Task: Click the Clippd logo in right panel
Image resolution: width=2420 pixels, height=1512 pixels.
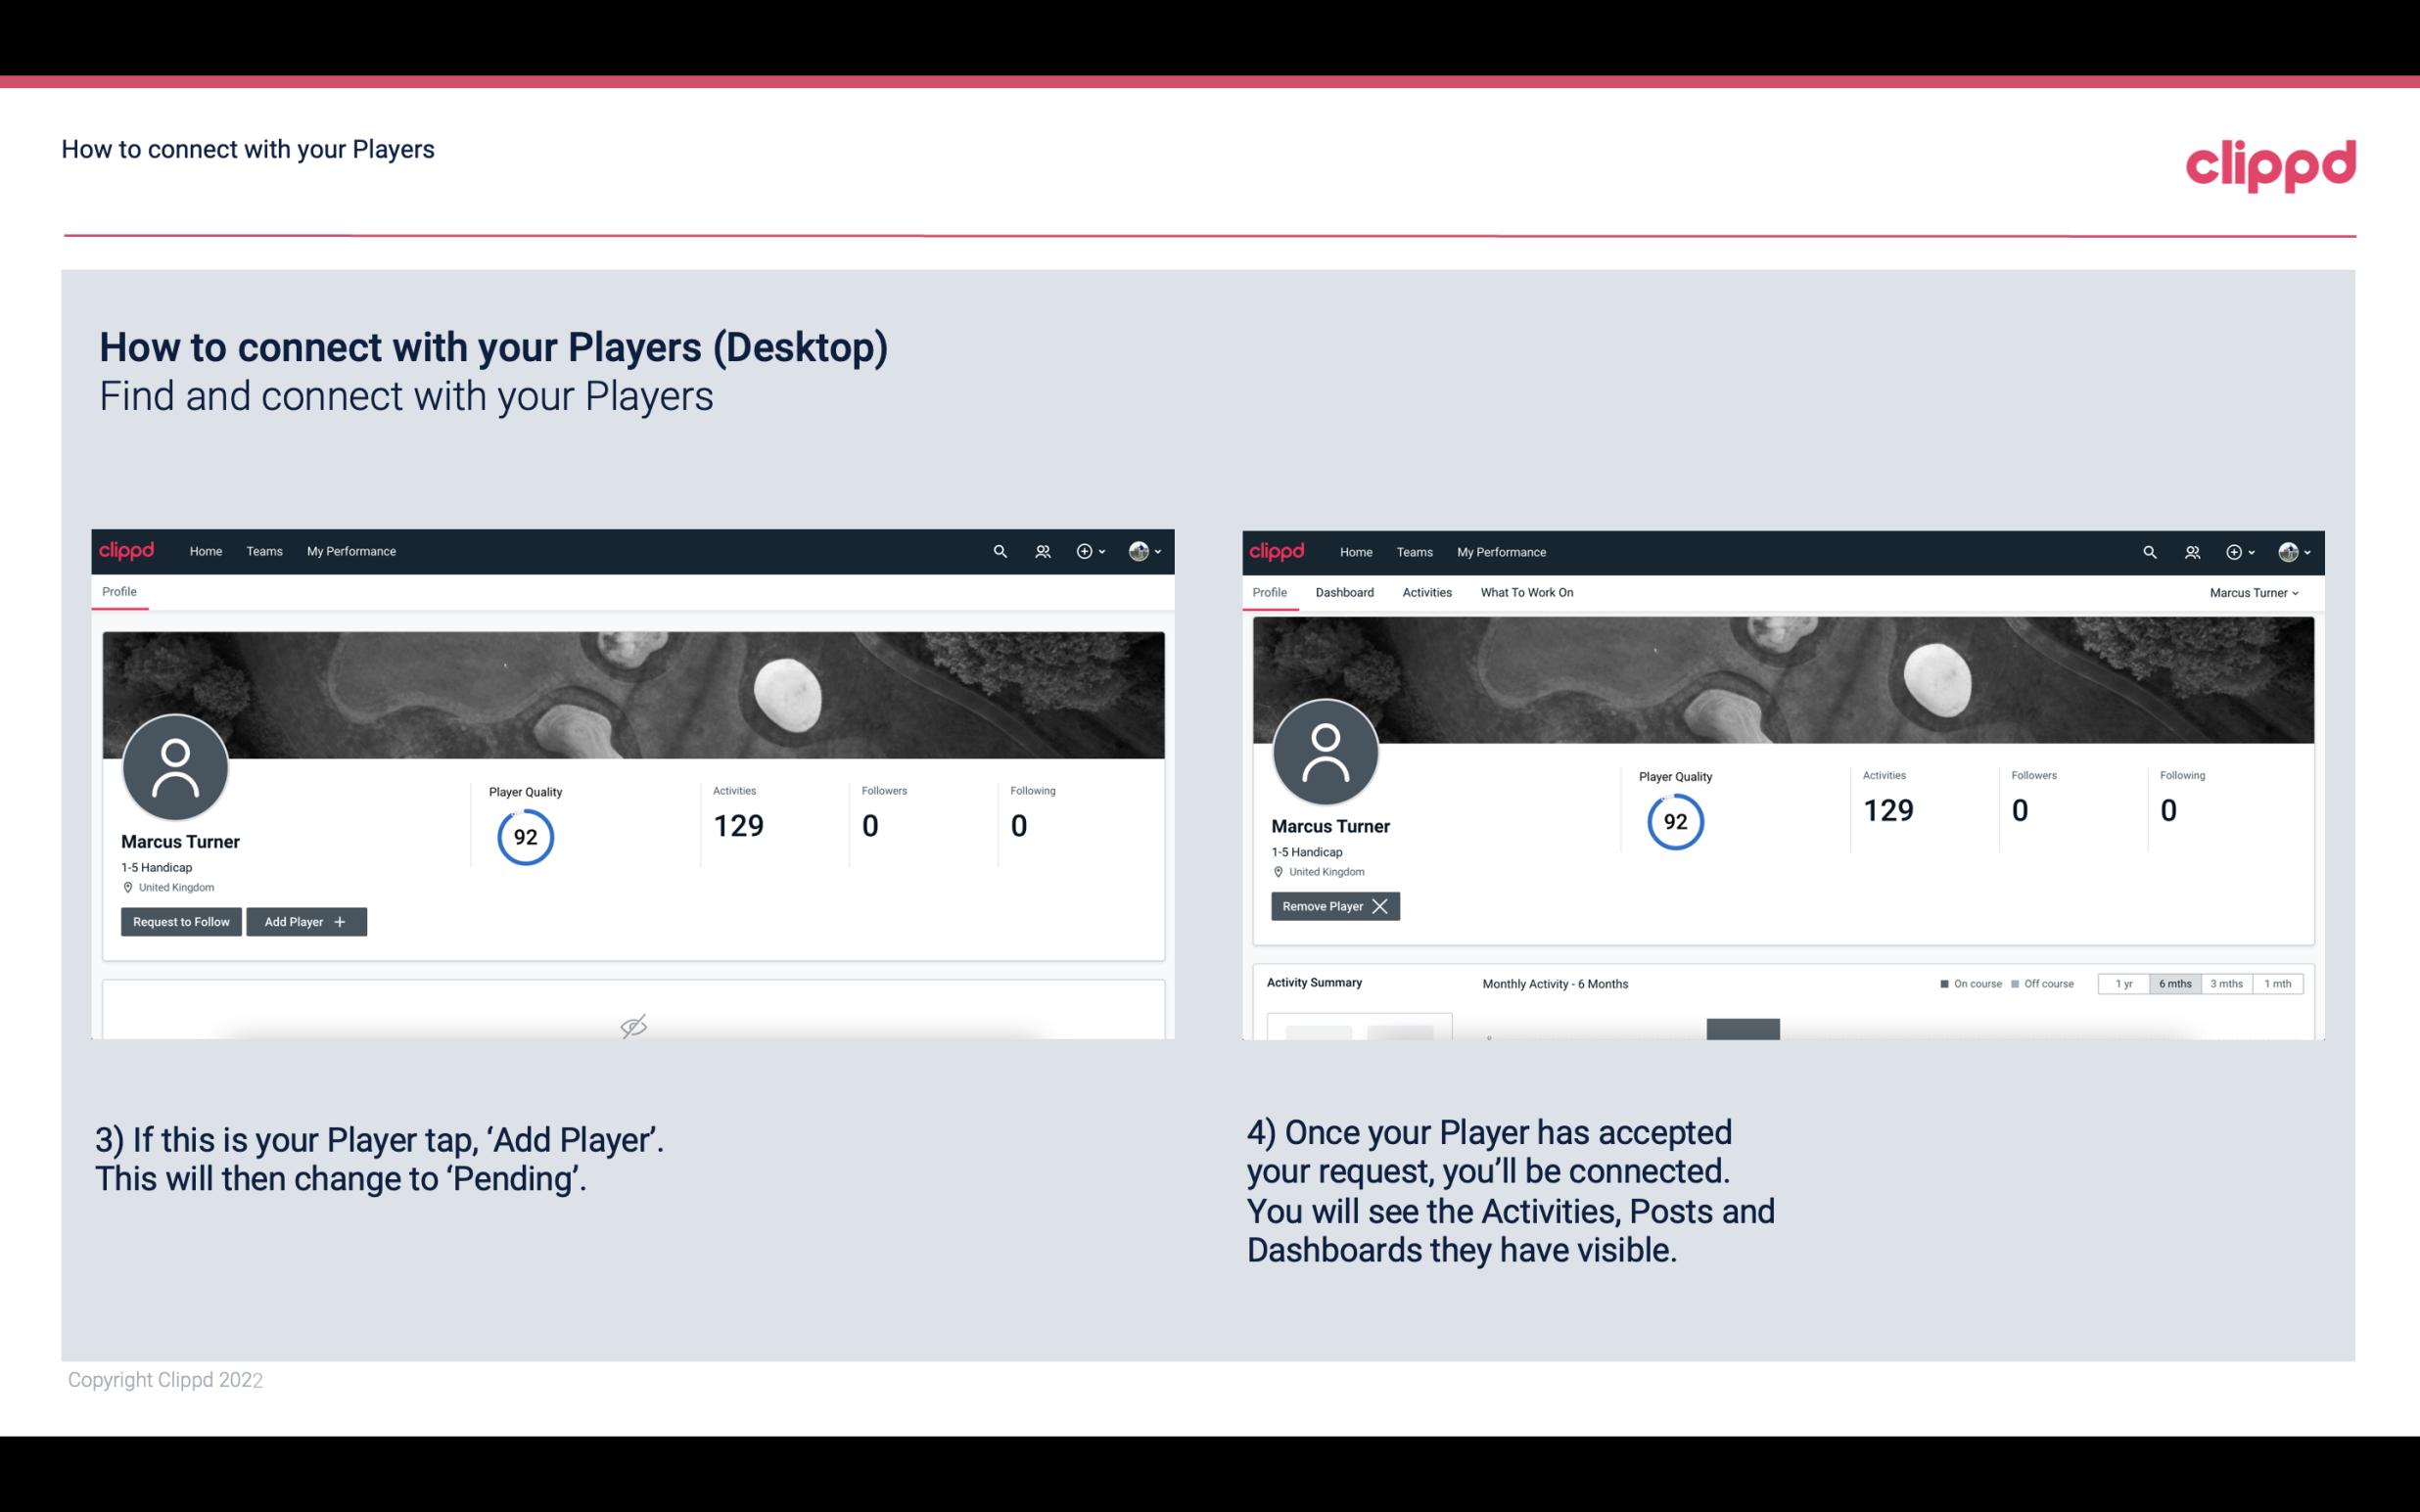Action: 1279,552
